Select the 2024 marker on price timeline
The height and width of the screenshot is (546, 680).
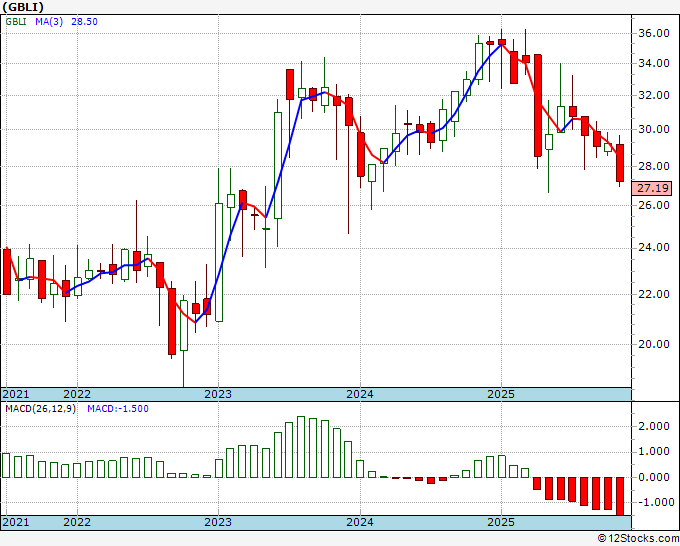click(360, 394)
